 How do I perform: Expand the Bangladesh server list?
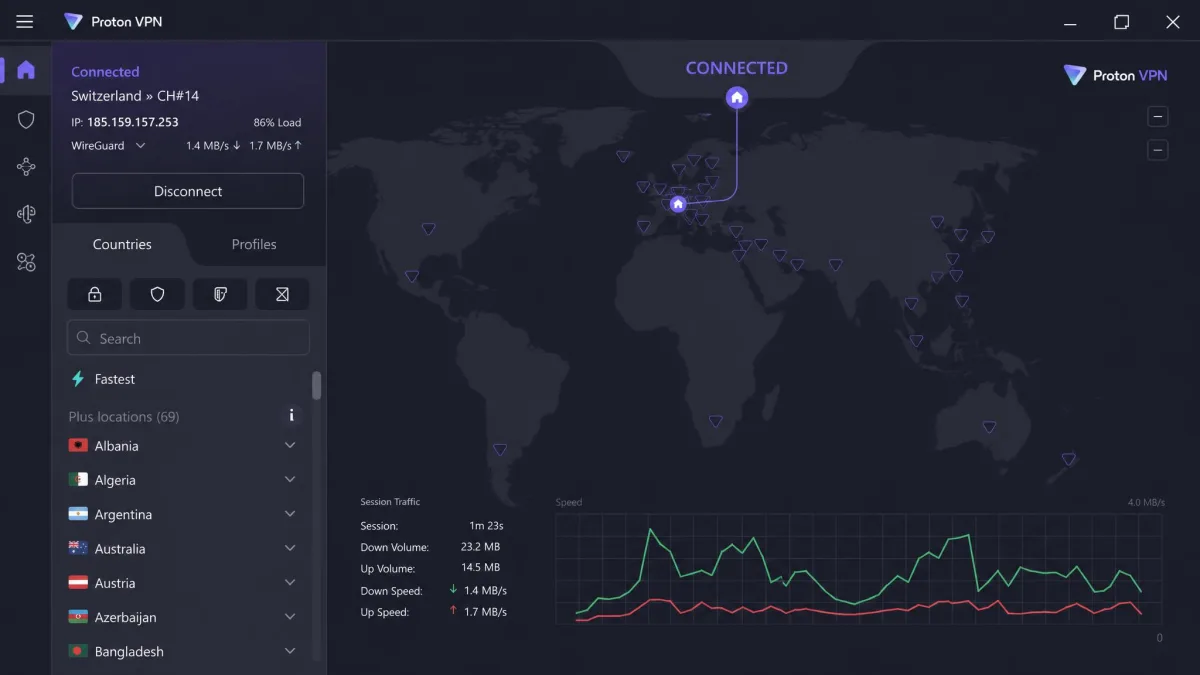290,651
